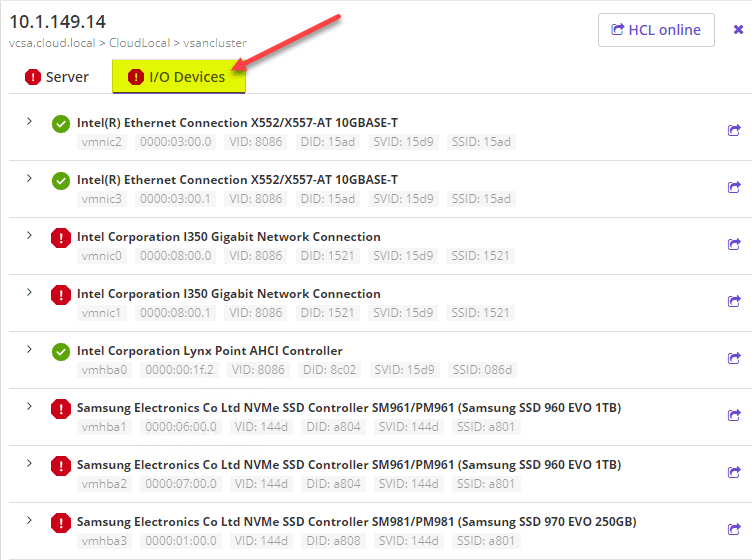Click red warning icon for vmhba1

pyautogui.click(x=61, y=409)
